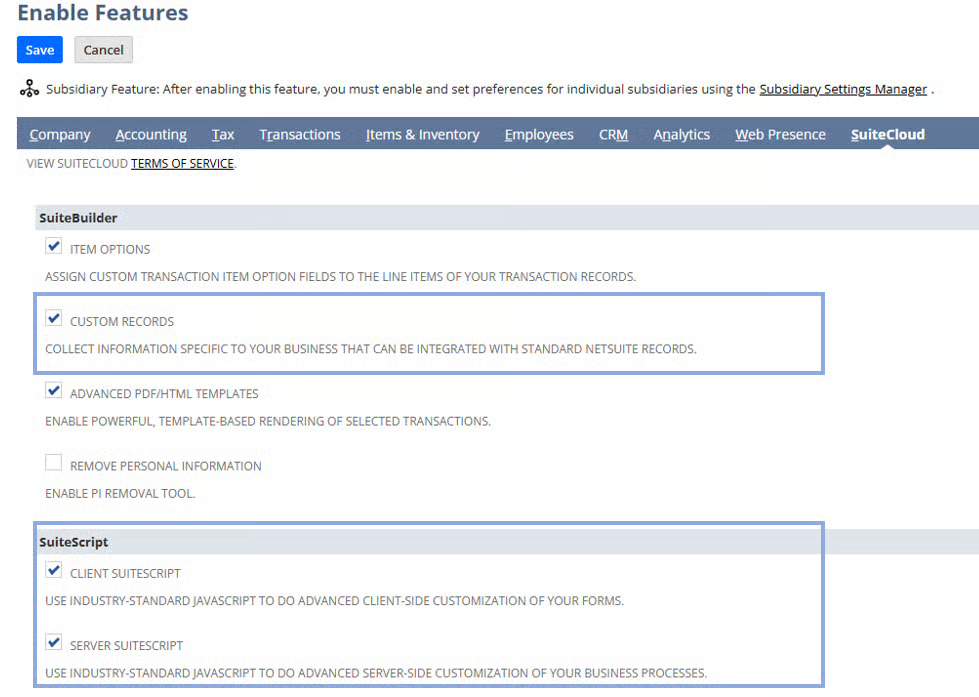Image resolution: width=979 pixels, height=697 pixels.
Task: Toggle the Custom Records checkbox
Action: click(x=54, y=319)
